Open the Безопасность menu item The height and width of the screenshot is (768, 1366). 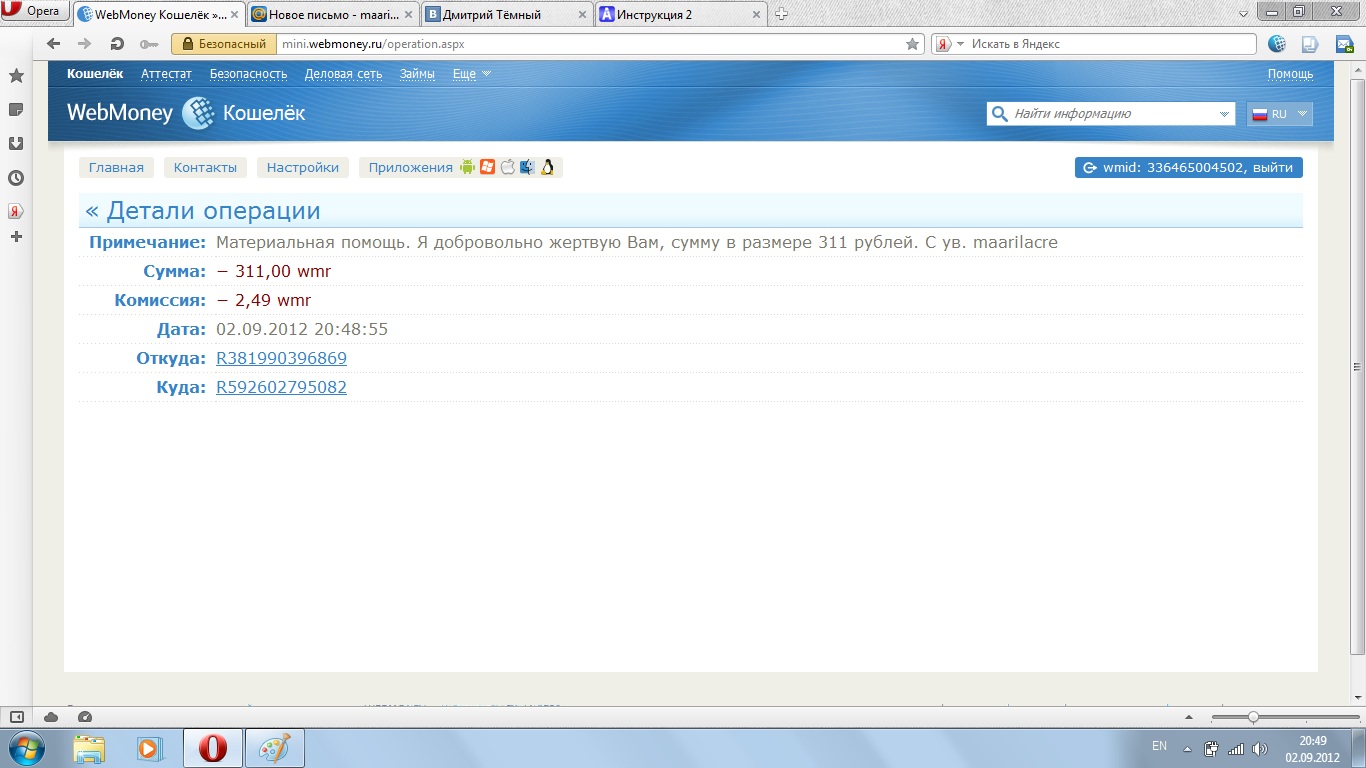(248, 74)
